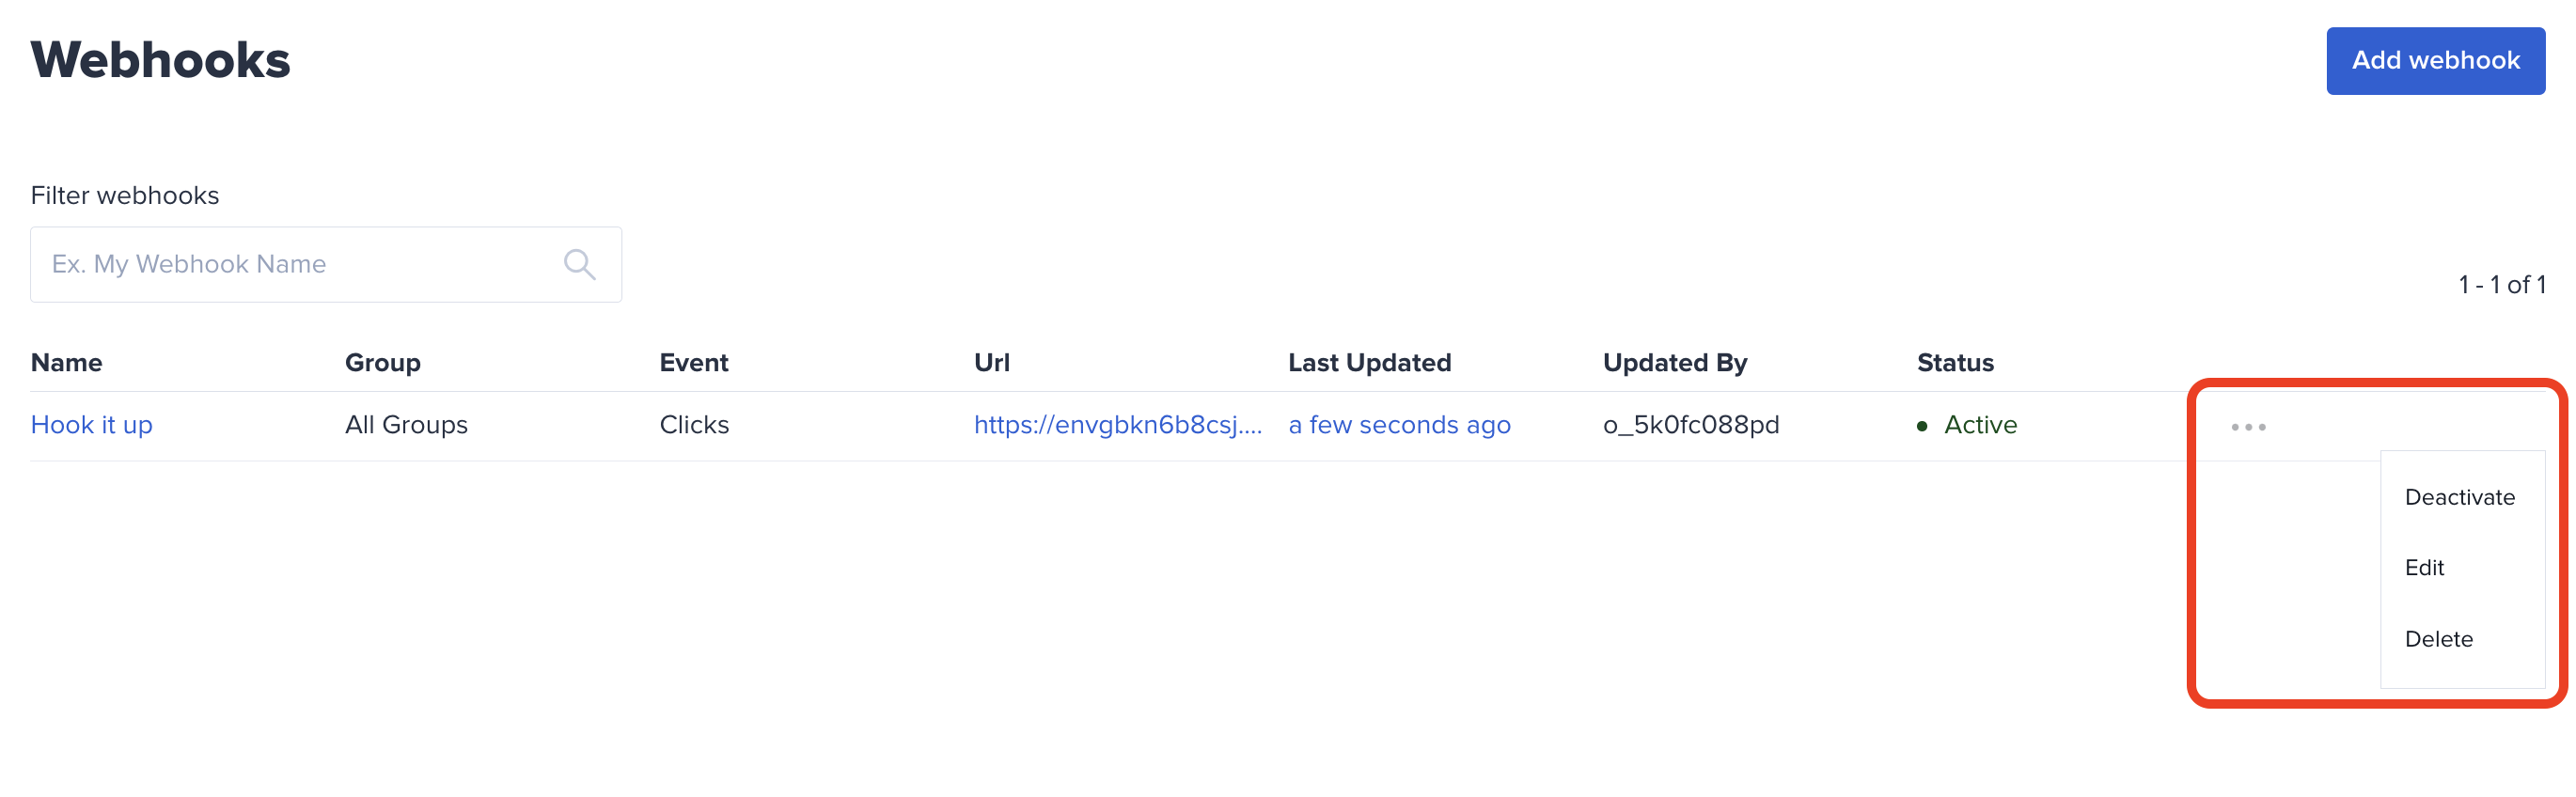This screenshot has height=797, width=2576.
Task: Click the Updated By column header
Action: (x=1675, y=362)
